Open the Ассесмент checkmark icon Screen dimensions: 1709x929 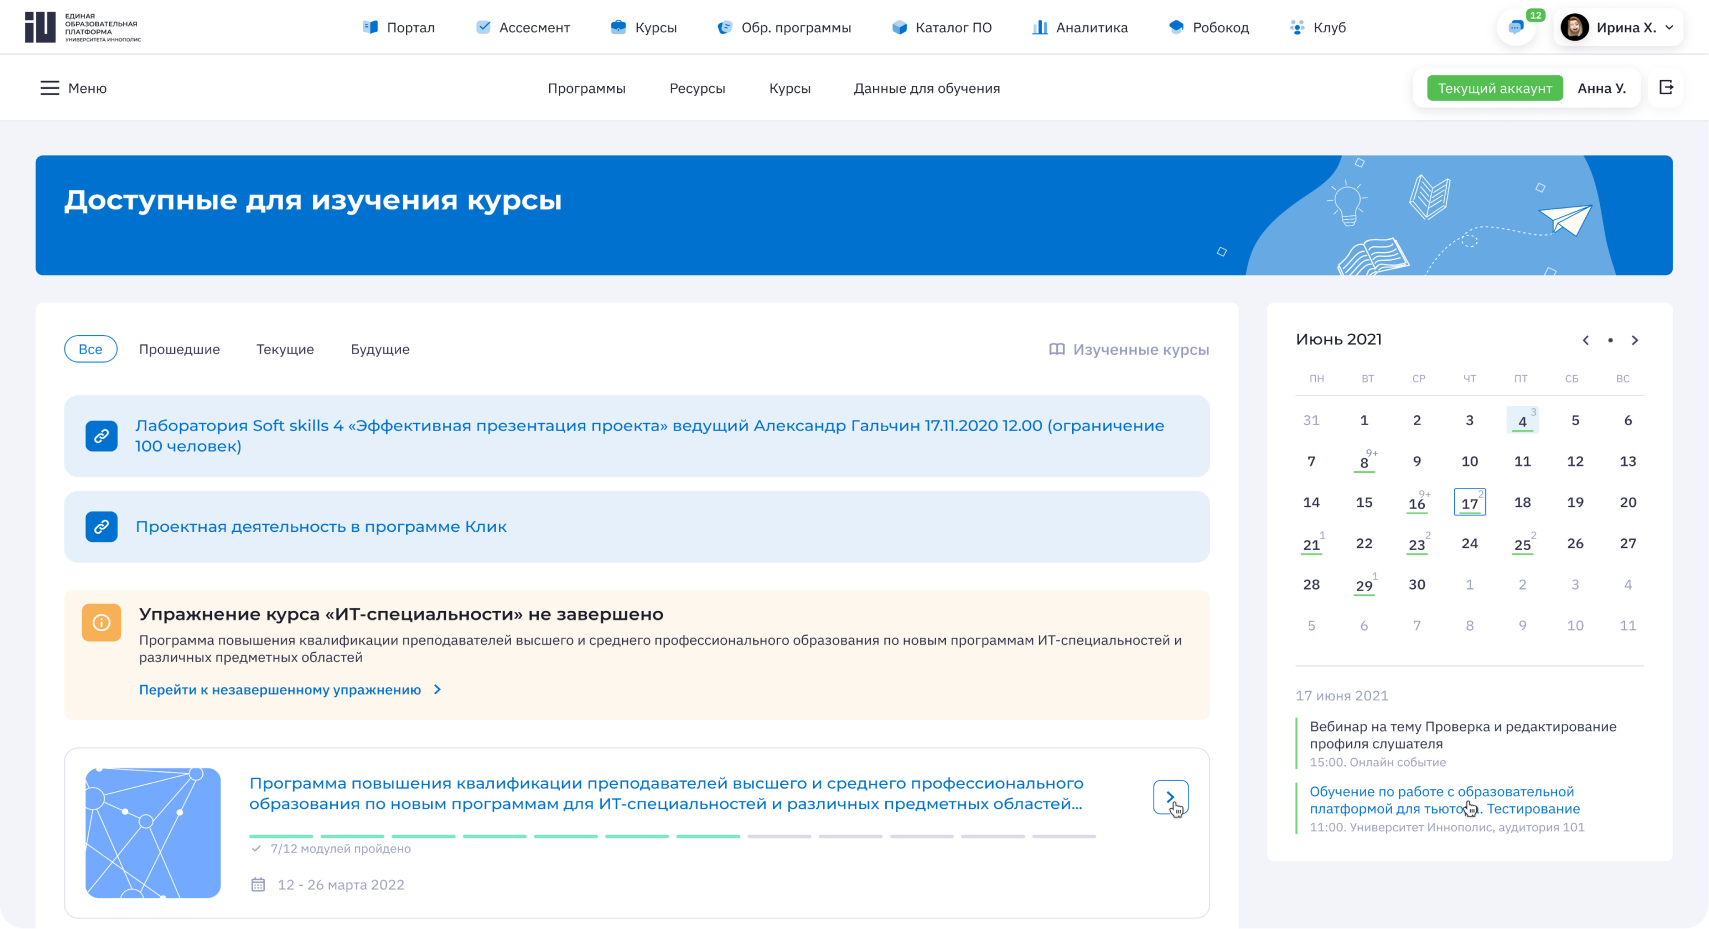click(483, 27)
